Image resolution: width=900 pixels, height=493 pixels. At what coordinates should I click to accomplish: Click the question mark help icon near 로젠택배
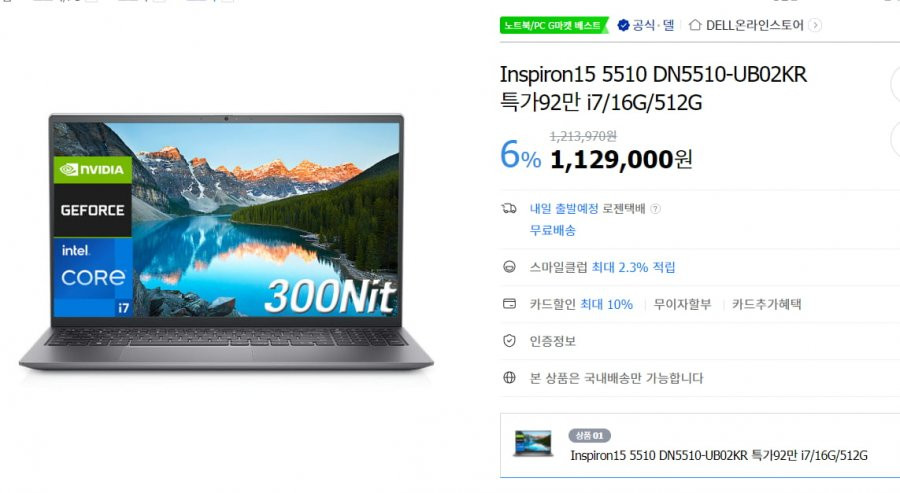point(655,209)
